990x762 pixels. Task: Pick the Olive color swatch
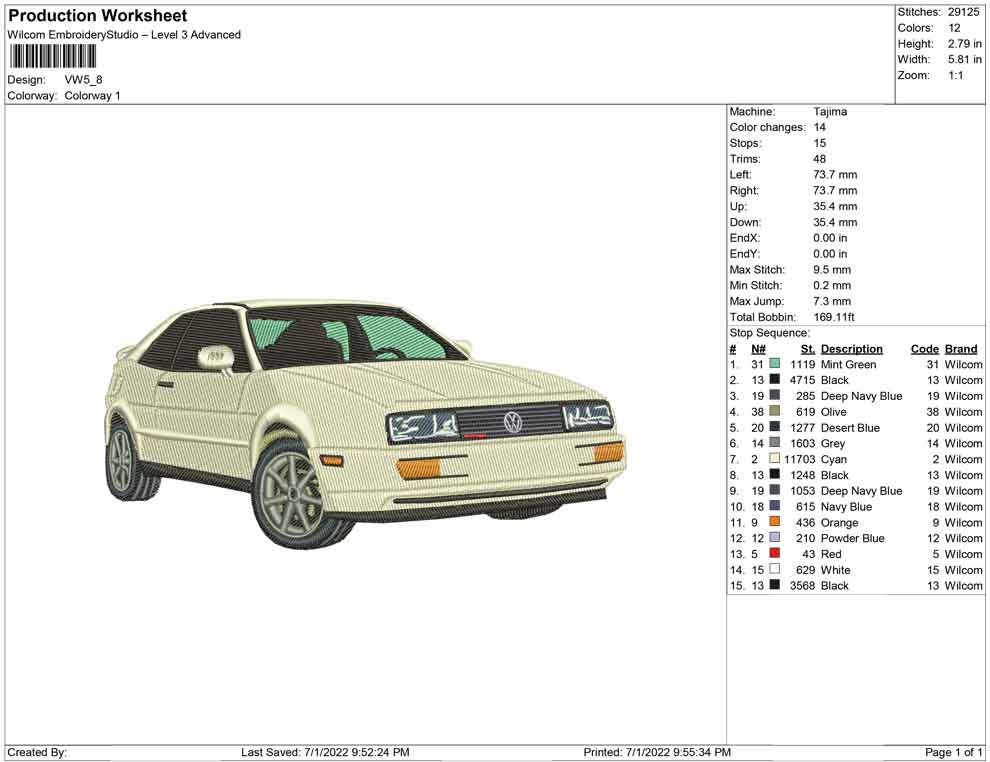click(774, 412)
